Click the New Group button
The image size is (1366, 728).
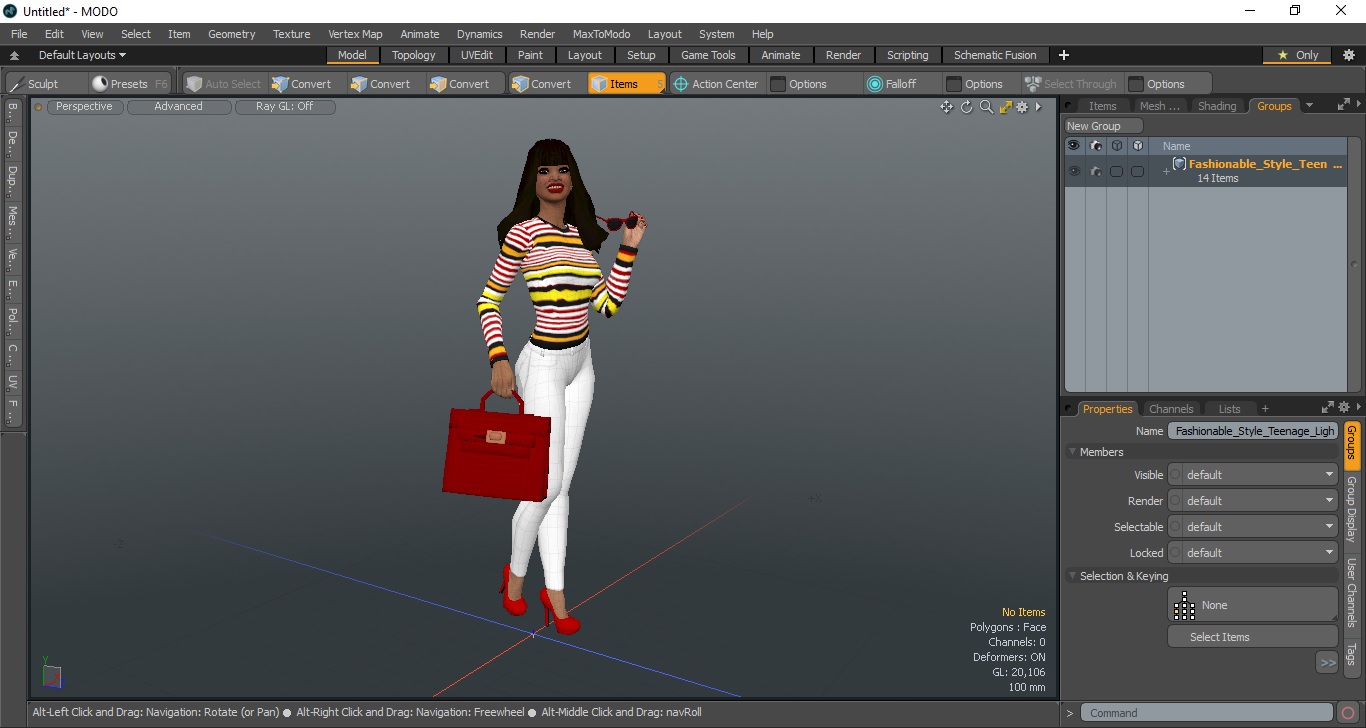pyautogui.click(x=1104, y=126)
